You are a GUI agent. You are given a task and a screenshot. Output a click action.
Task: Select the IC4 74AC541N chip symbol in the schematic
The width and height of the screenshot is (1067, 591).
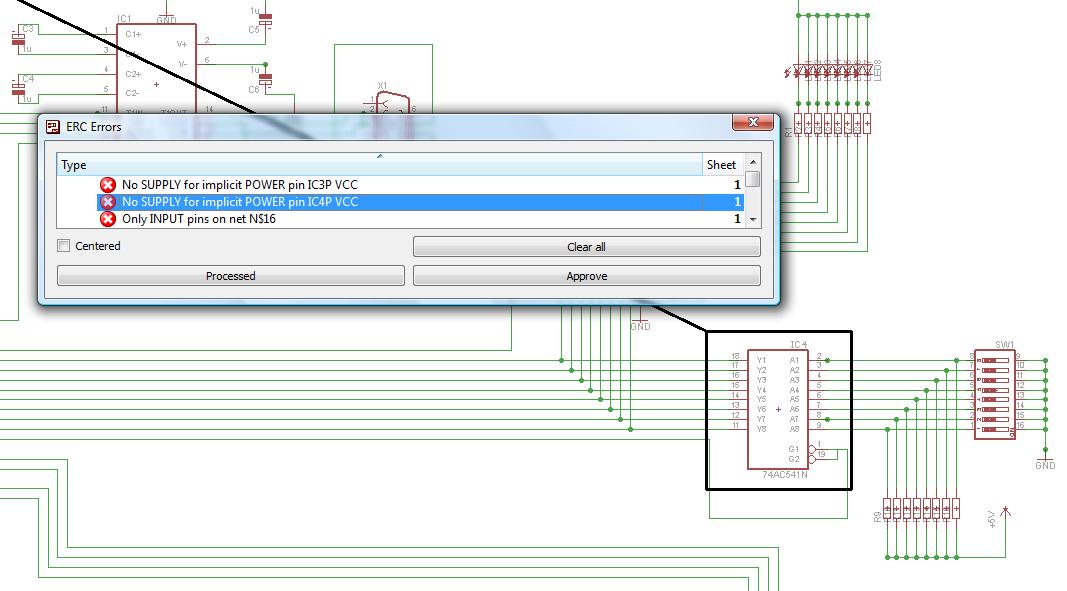click(778, 409)
